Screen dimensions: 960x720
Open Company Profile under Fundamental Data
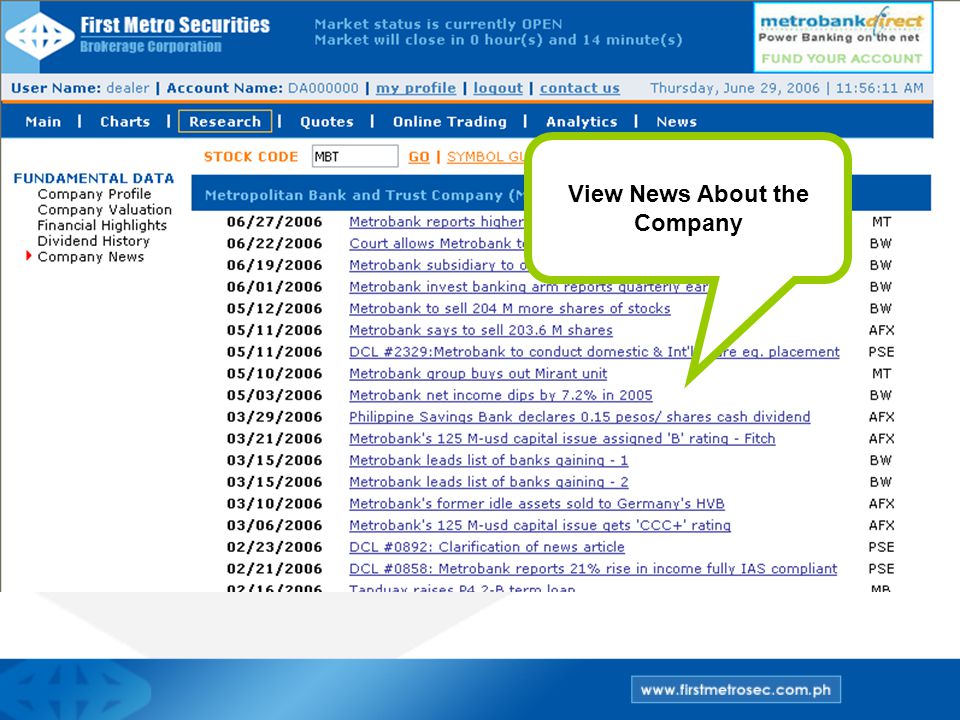pyautogui.click(x=94, y=194)
